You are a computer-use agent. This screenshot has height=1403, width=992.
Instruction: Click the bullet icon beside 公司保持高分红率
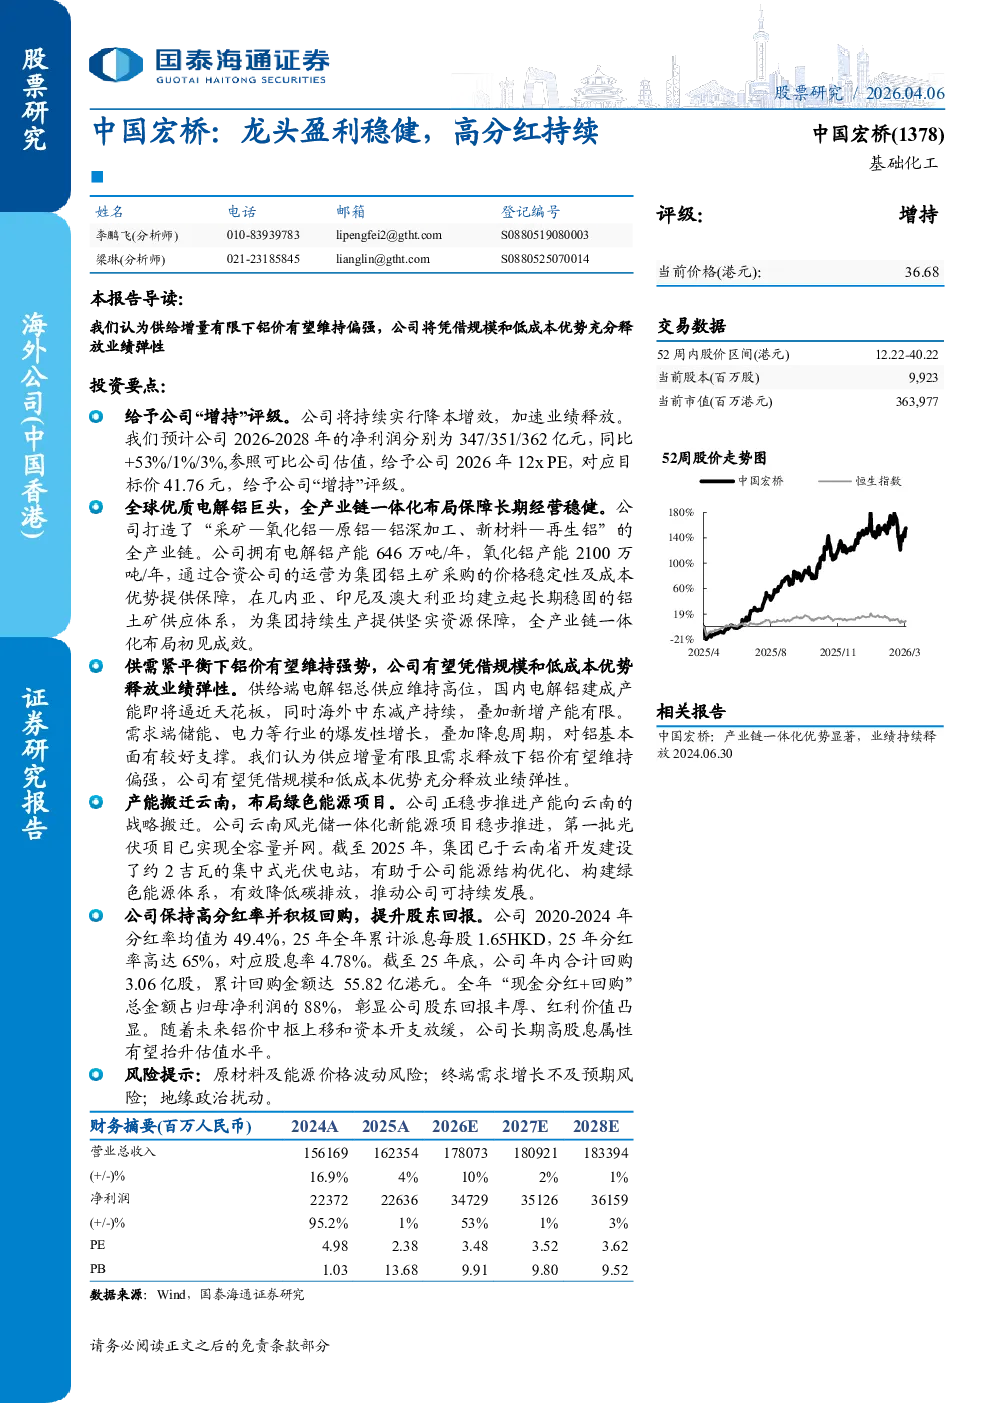point(96,915)
